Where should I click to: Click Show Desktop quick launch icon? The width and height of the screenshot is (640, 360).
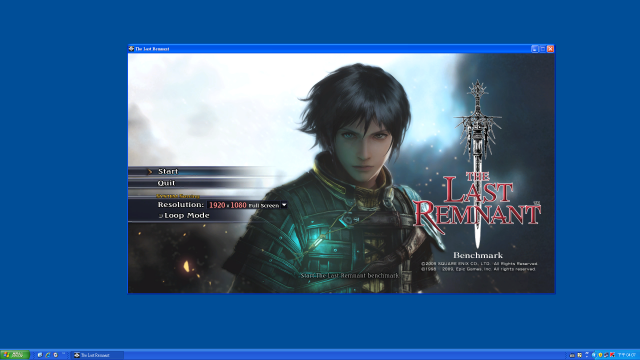point(40,355)
